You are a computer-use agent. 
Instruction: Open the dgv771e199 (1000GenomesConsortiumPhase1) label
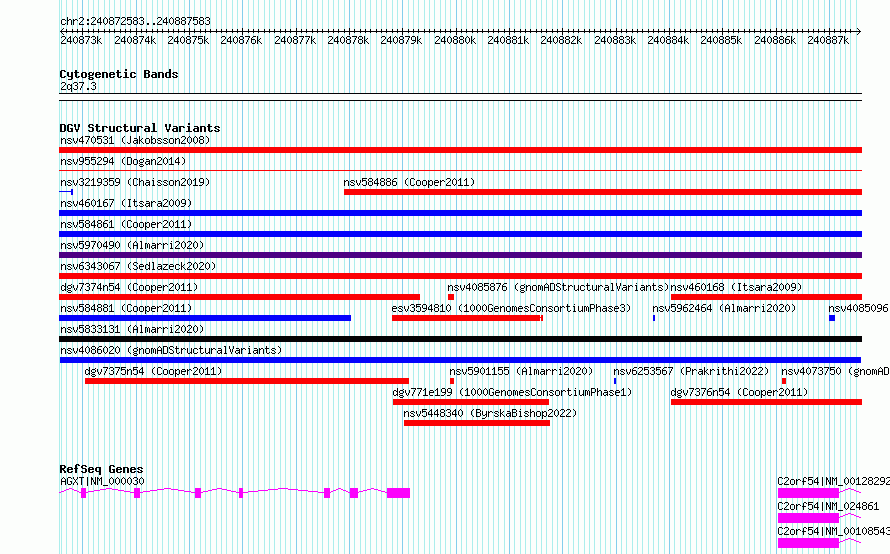tap(512, 392)
